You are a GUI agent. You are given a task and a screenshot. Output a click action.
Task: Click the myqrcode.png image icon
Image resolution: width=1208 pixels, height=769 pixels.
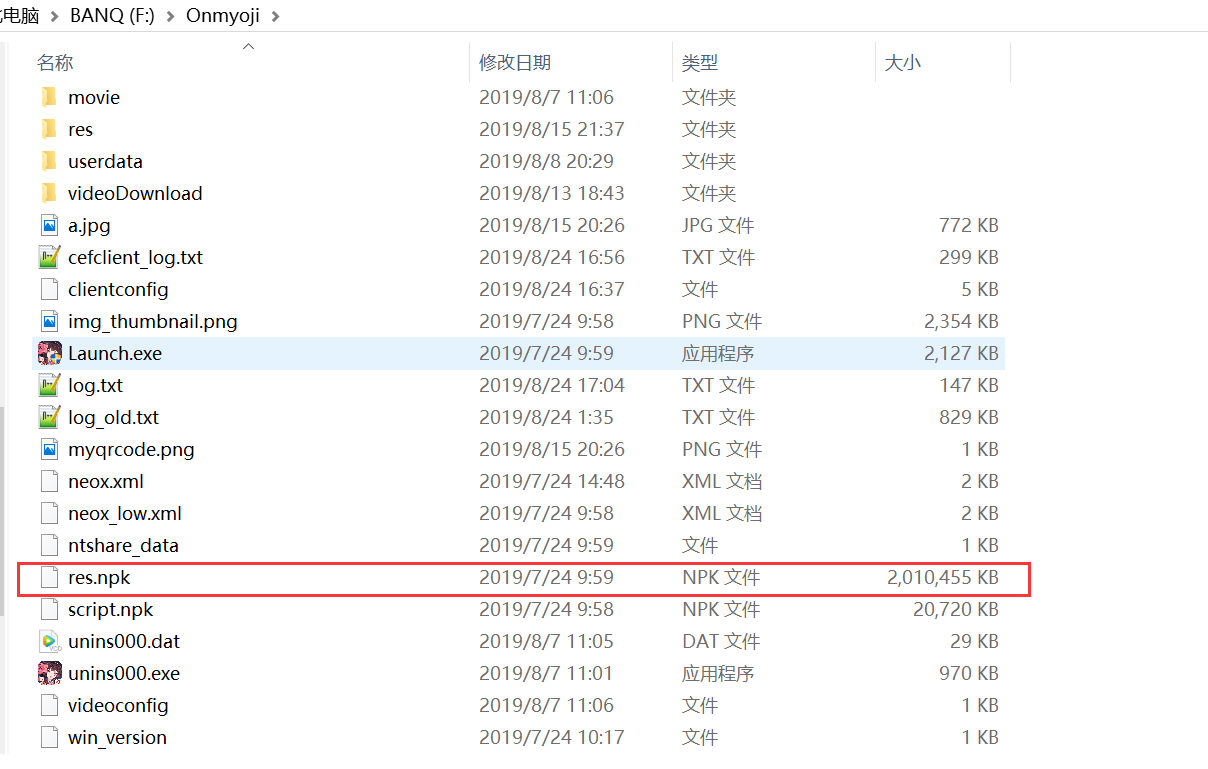(49, 449)
